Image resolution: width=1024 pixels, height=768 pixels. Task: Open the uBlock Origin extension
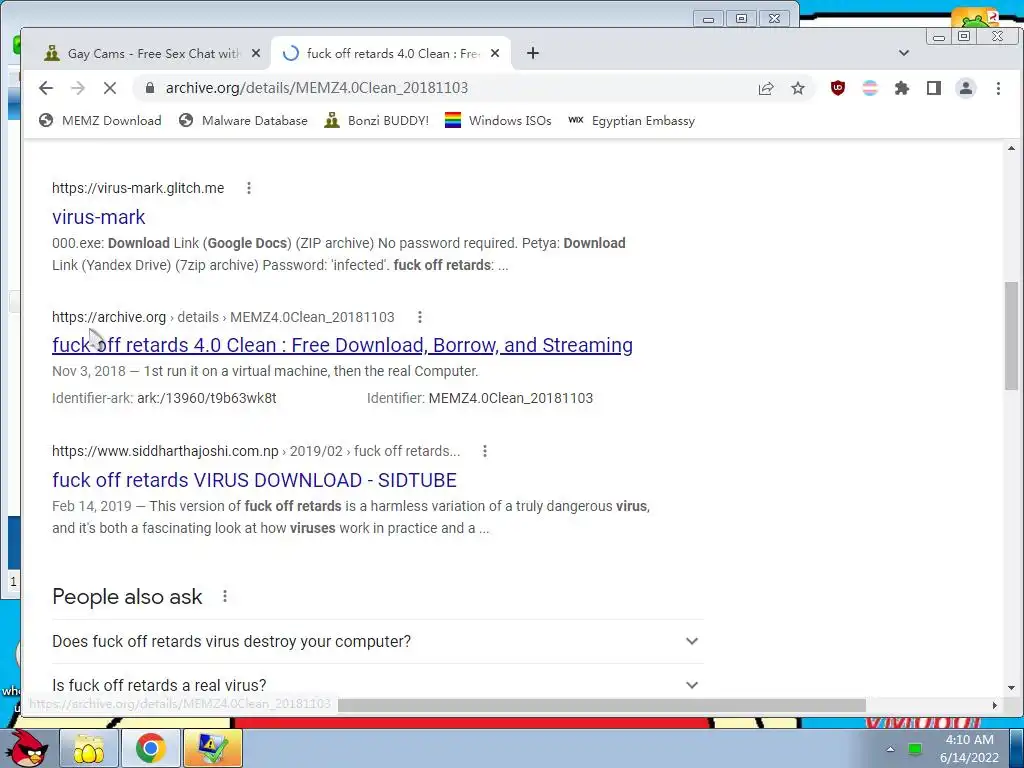(x=838, y=88)
